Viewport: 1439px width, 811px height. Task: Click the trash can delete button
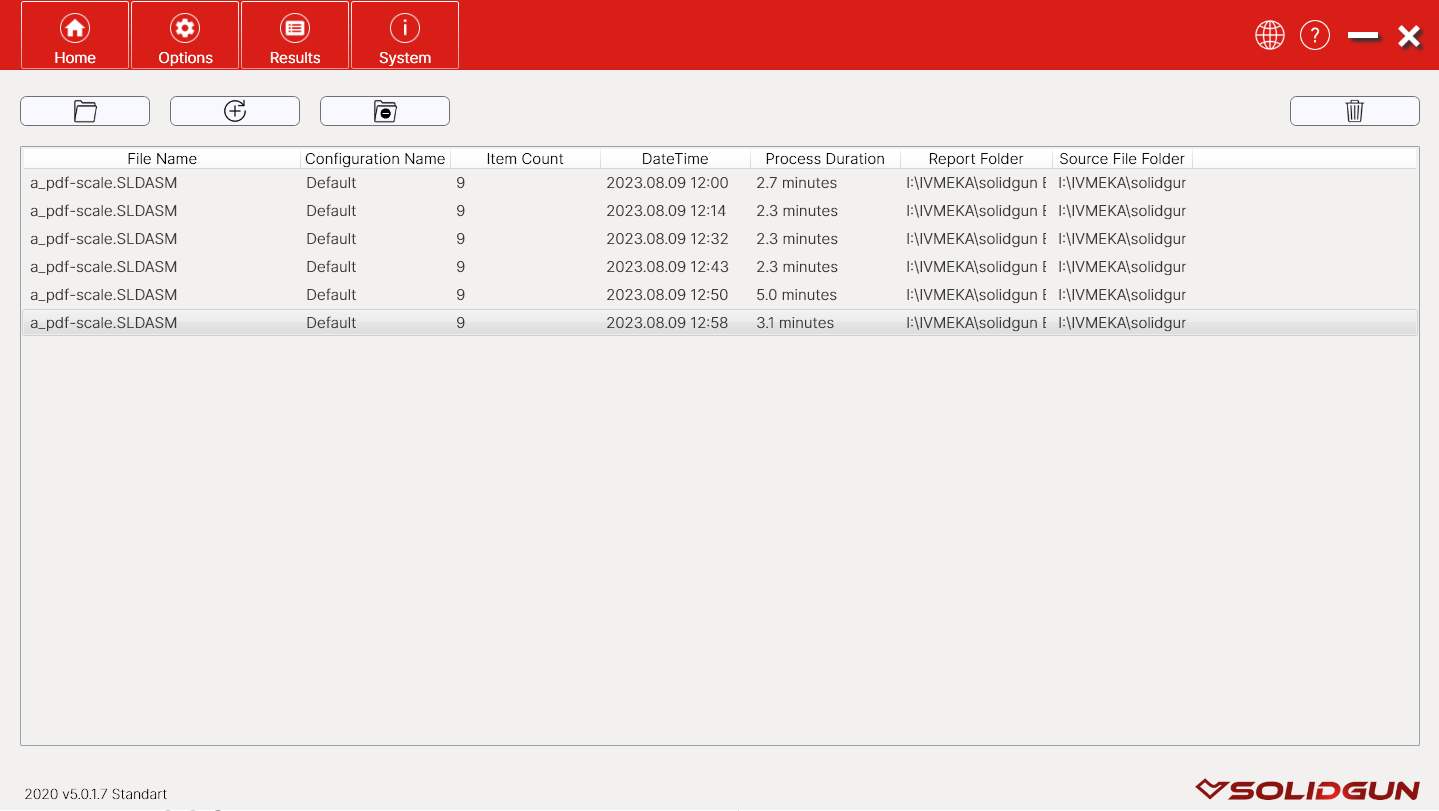pos(1355,111)
